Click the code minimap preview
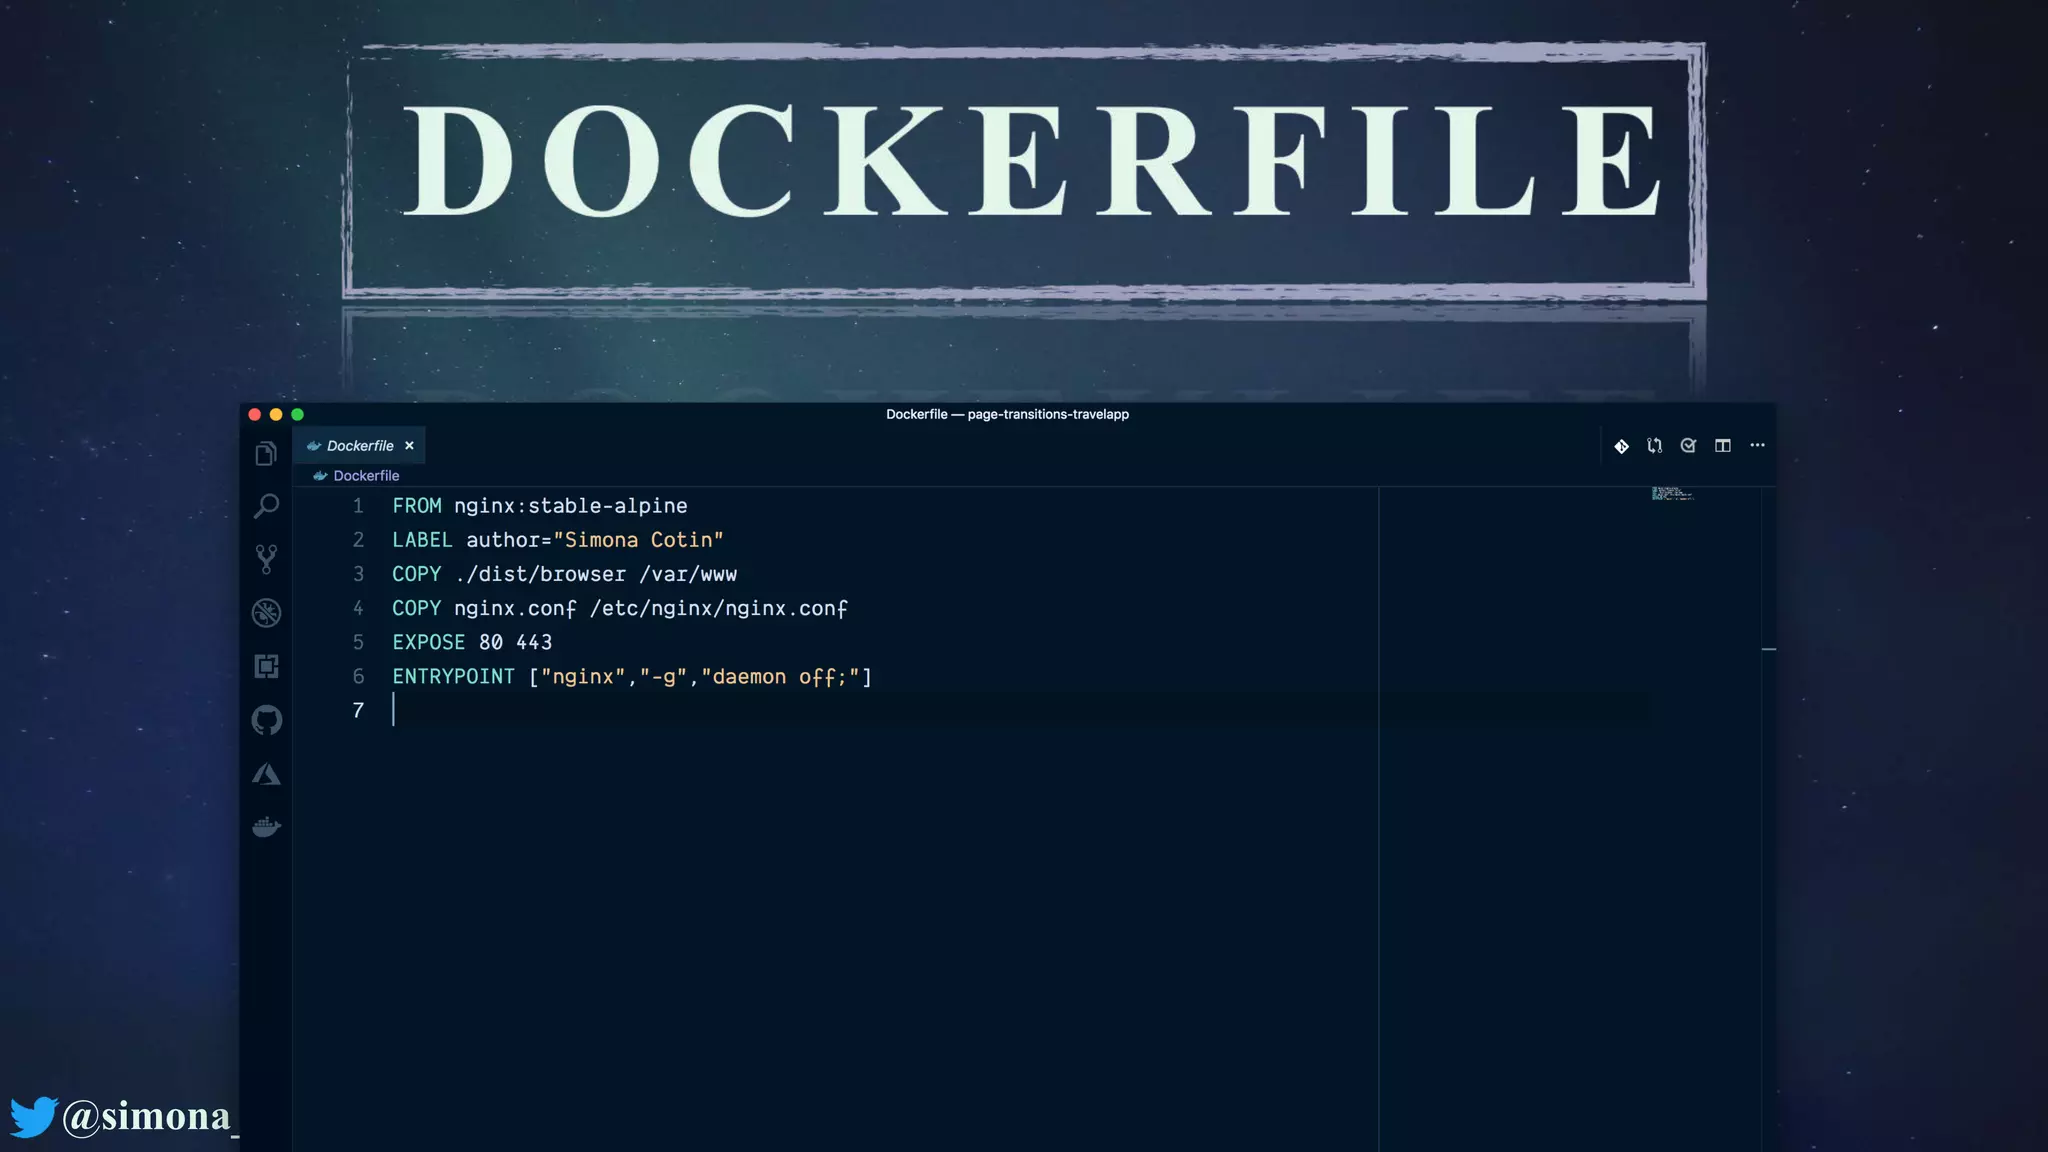Screen dimensions: 2048x1152 tap(1672, 494)
